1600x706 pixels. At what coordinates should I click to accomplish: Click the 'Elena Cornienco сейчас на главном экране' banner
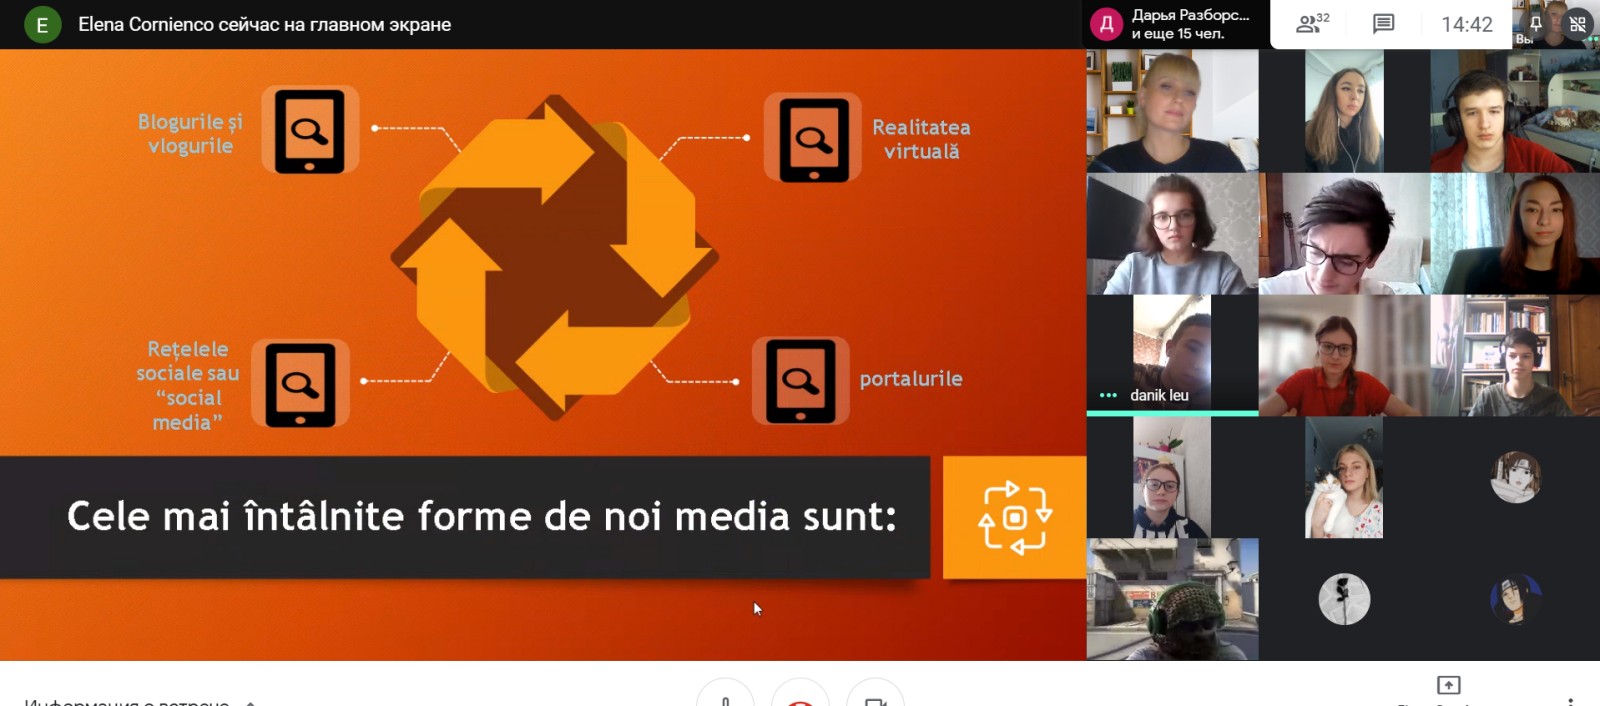click(264, 24)
